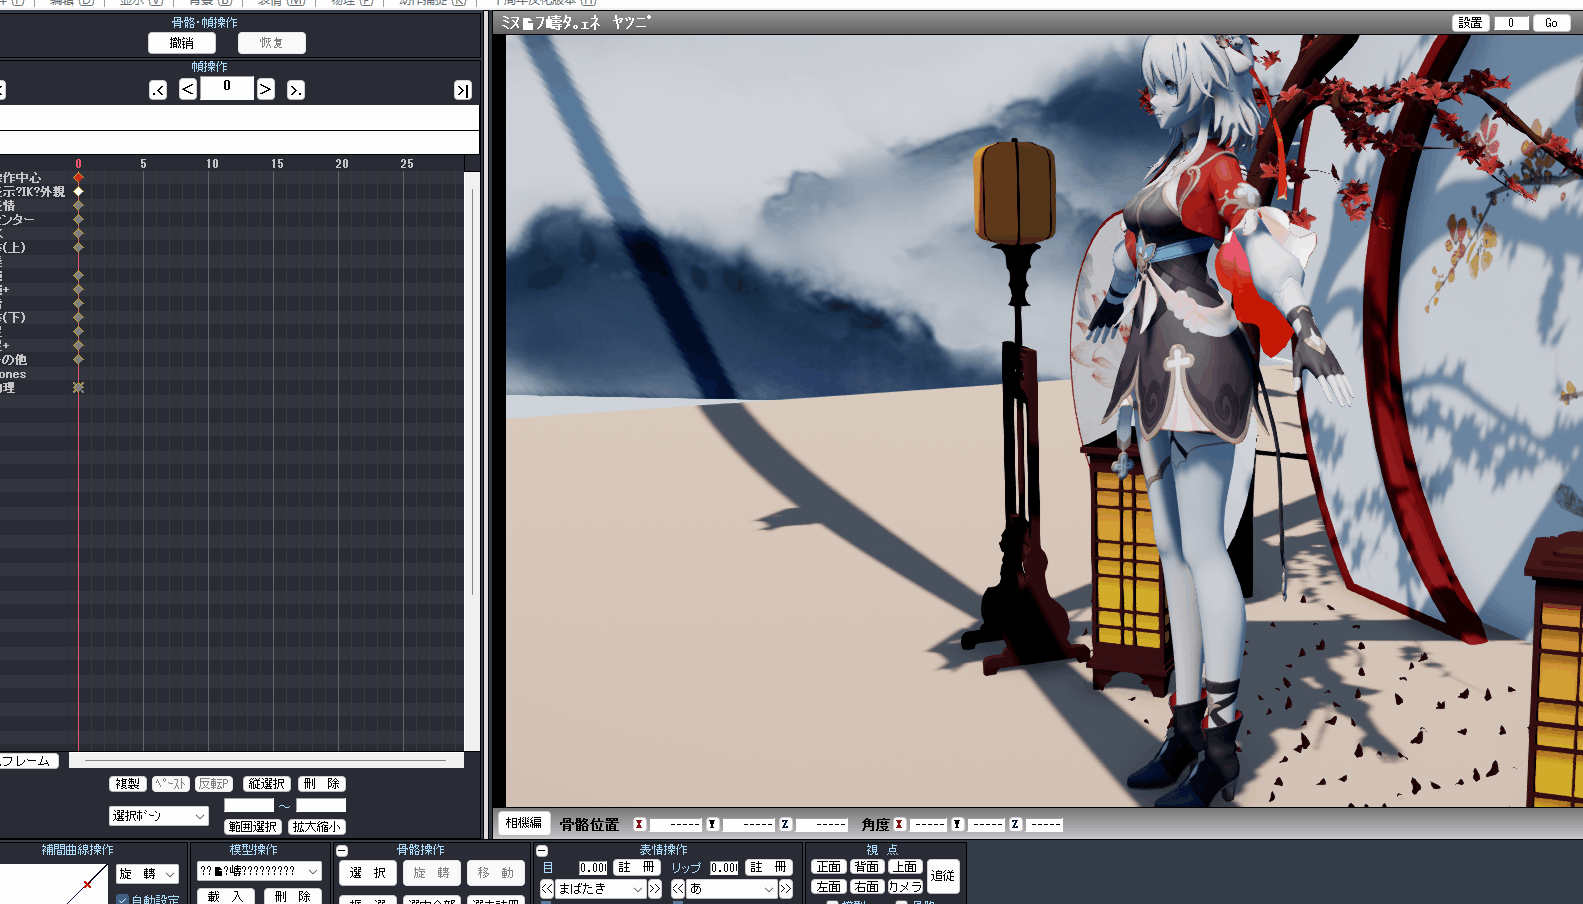Select the keyframe in the 示?IK?外親 row
Screen dimensions: 1583x904
click(x=78, y=191)
